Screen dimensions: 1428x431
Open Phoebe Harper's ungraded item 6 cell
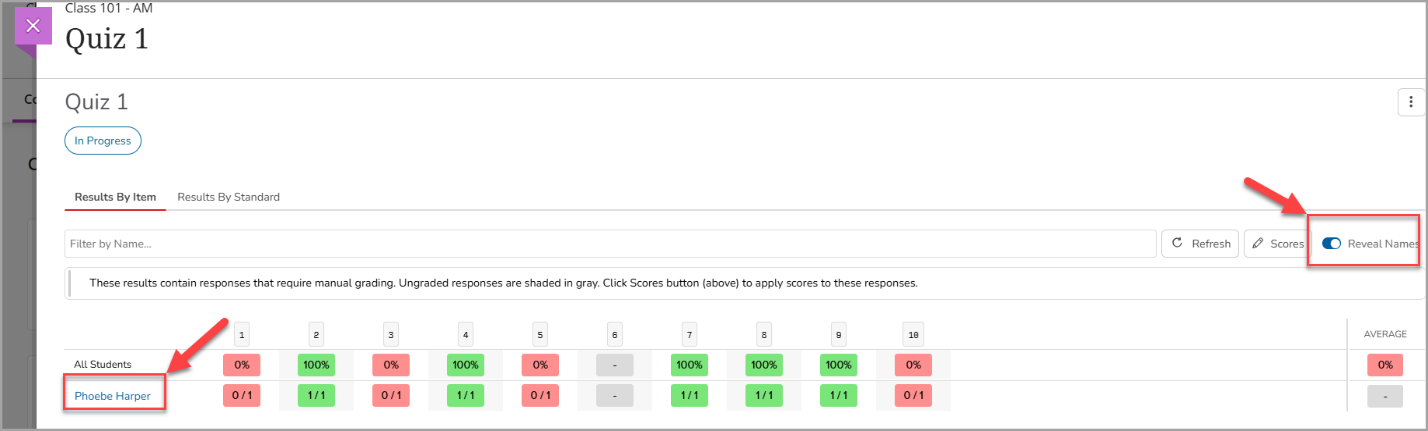coord(614,396)
